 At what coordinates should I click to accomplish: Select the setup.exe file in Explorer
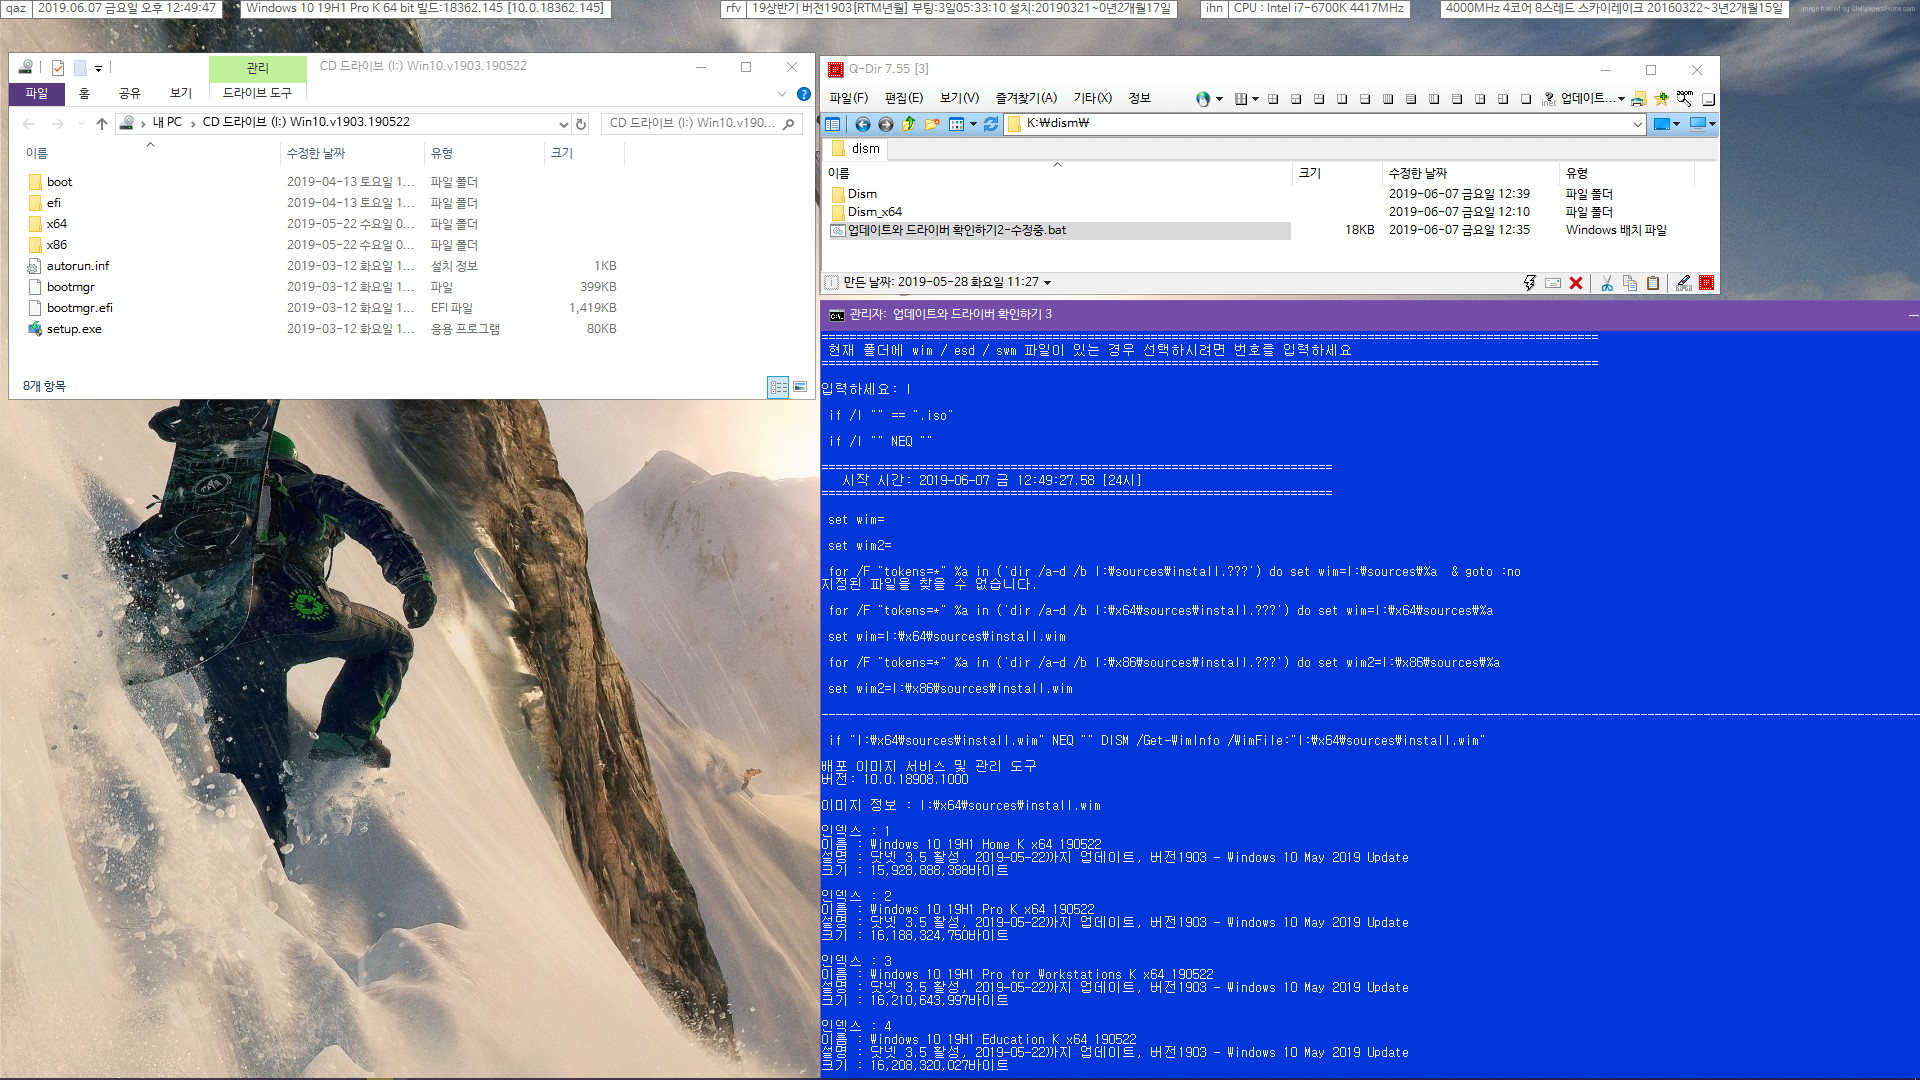pyautogui.click(x=74, y=329)
